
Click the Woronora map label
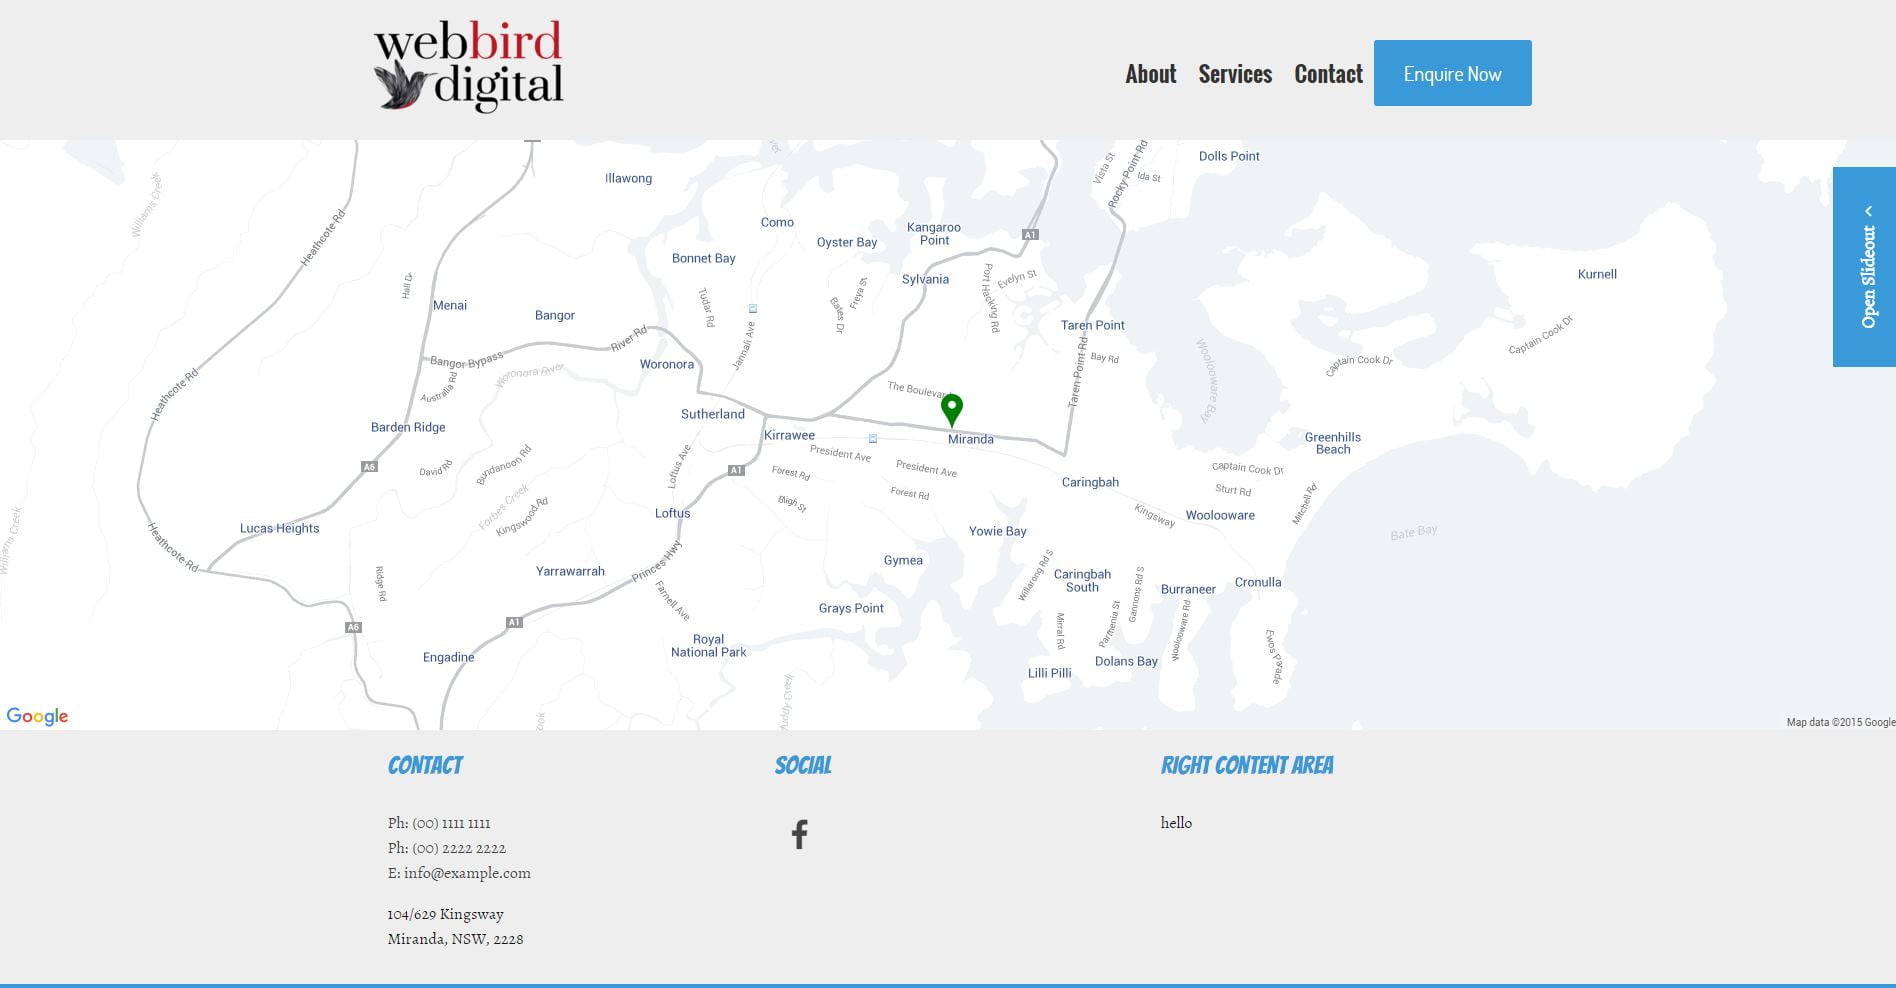coord(667,364)
